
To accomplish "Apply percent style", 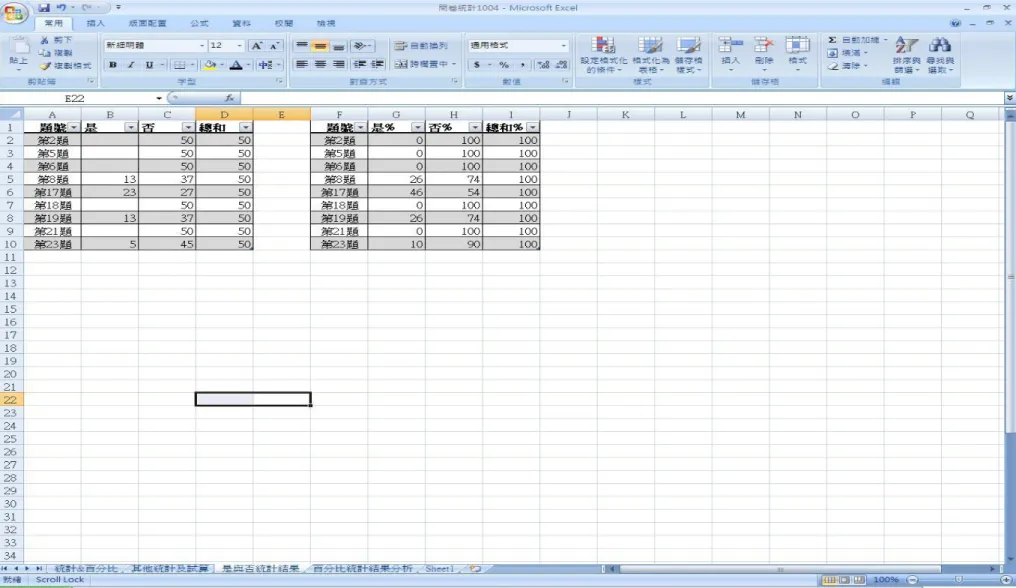I will [x=503, y=65].
